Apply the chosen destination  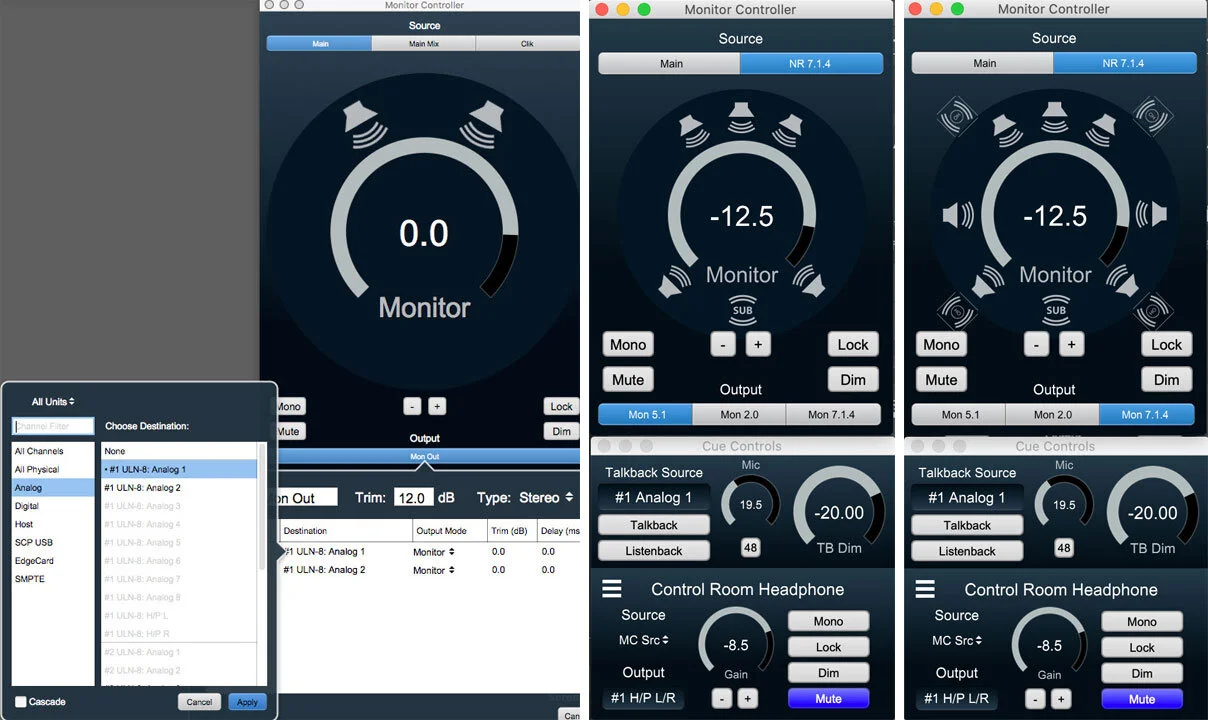[246, 701]
